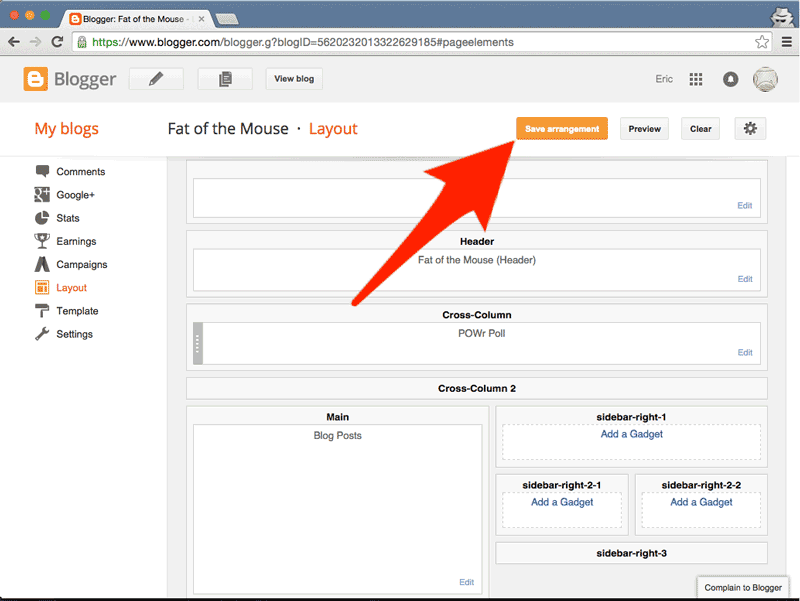Viewport: 800px width, 601px height.
Task: Click the Fat of the Mouse (Header) gadget
Action: click(477, 270)
